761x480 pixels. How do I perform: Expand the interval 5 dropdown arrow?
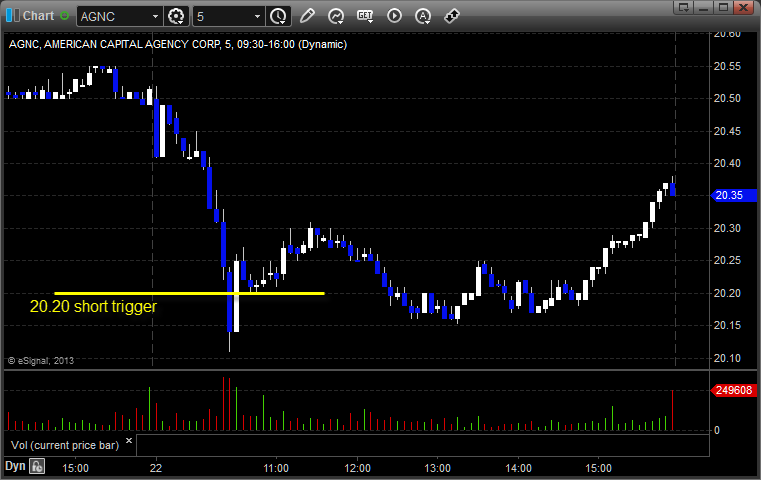coord(258,17)
